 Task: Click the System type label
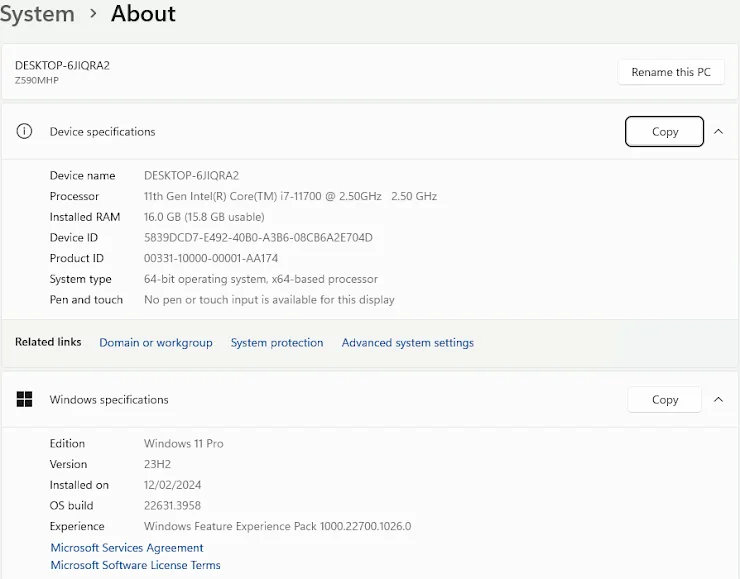point(81,279)
